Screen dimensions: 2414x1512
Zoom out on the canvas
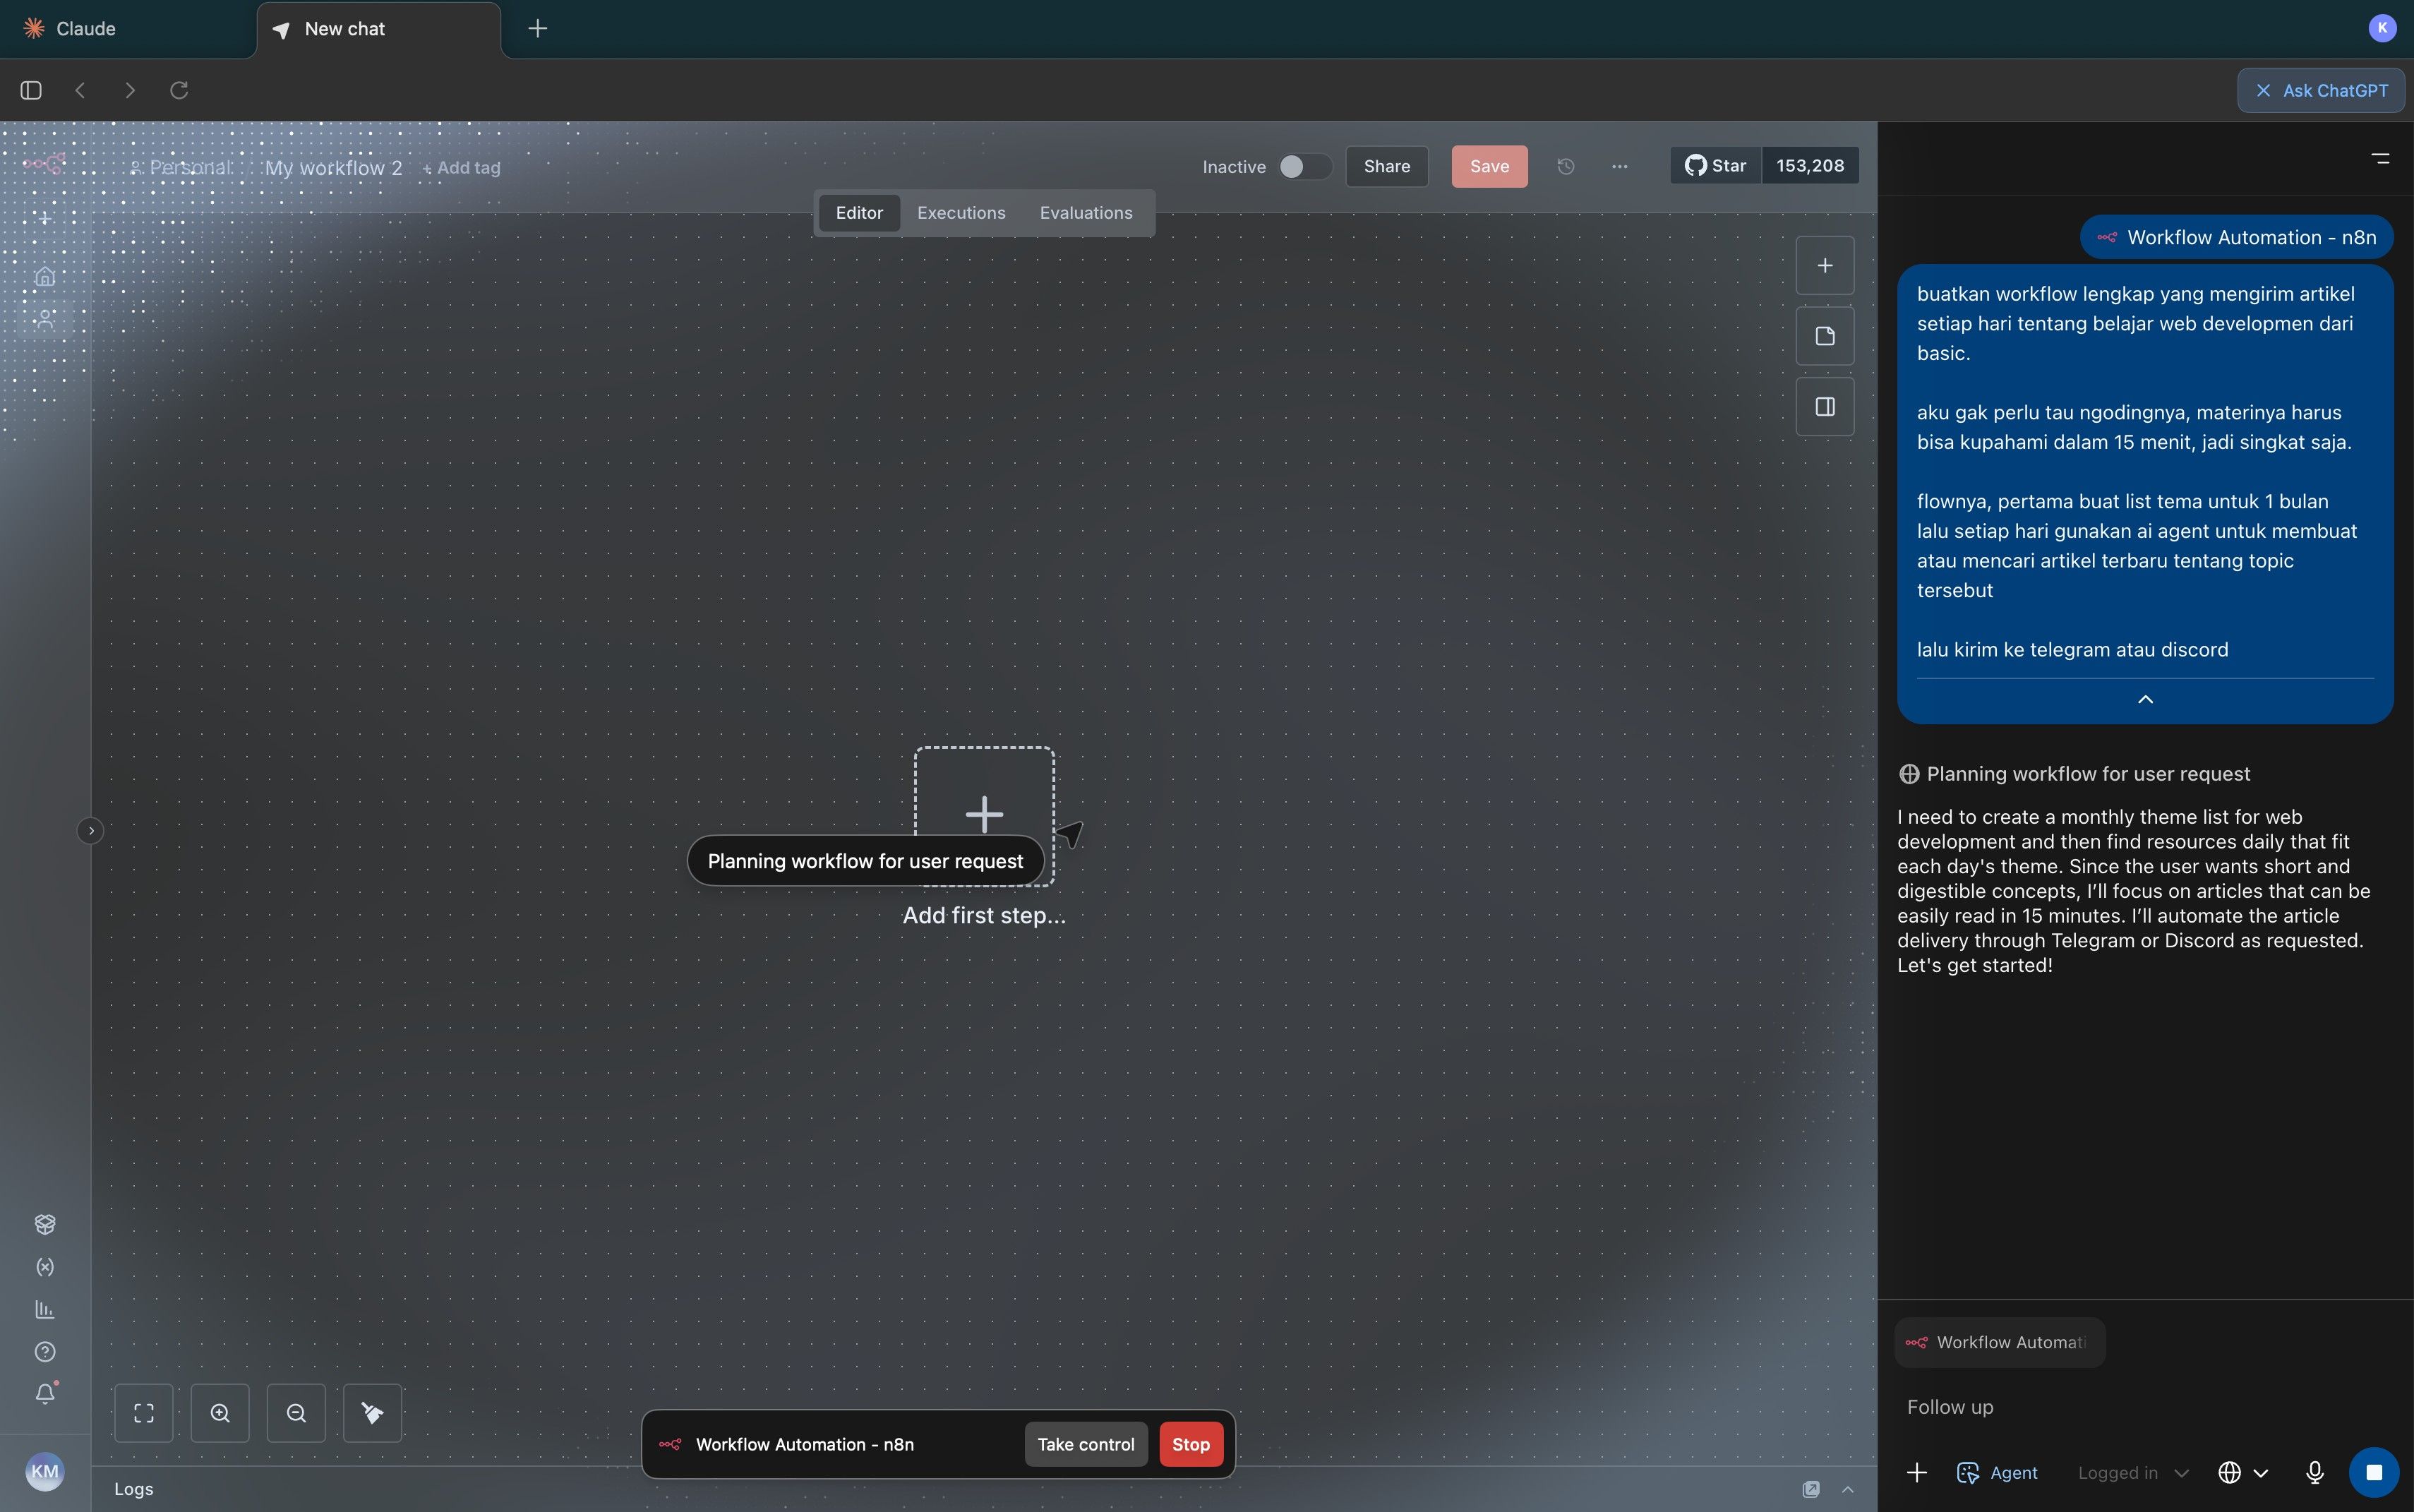296,1413
